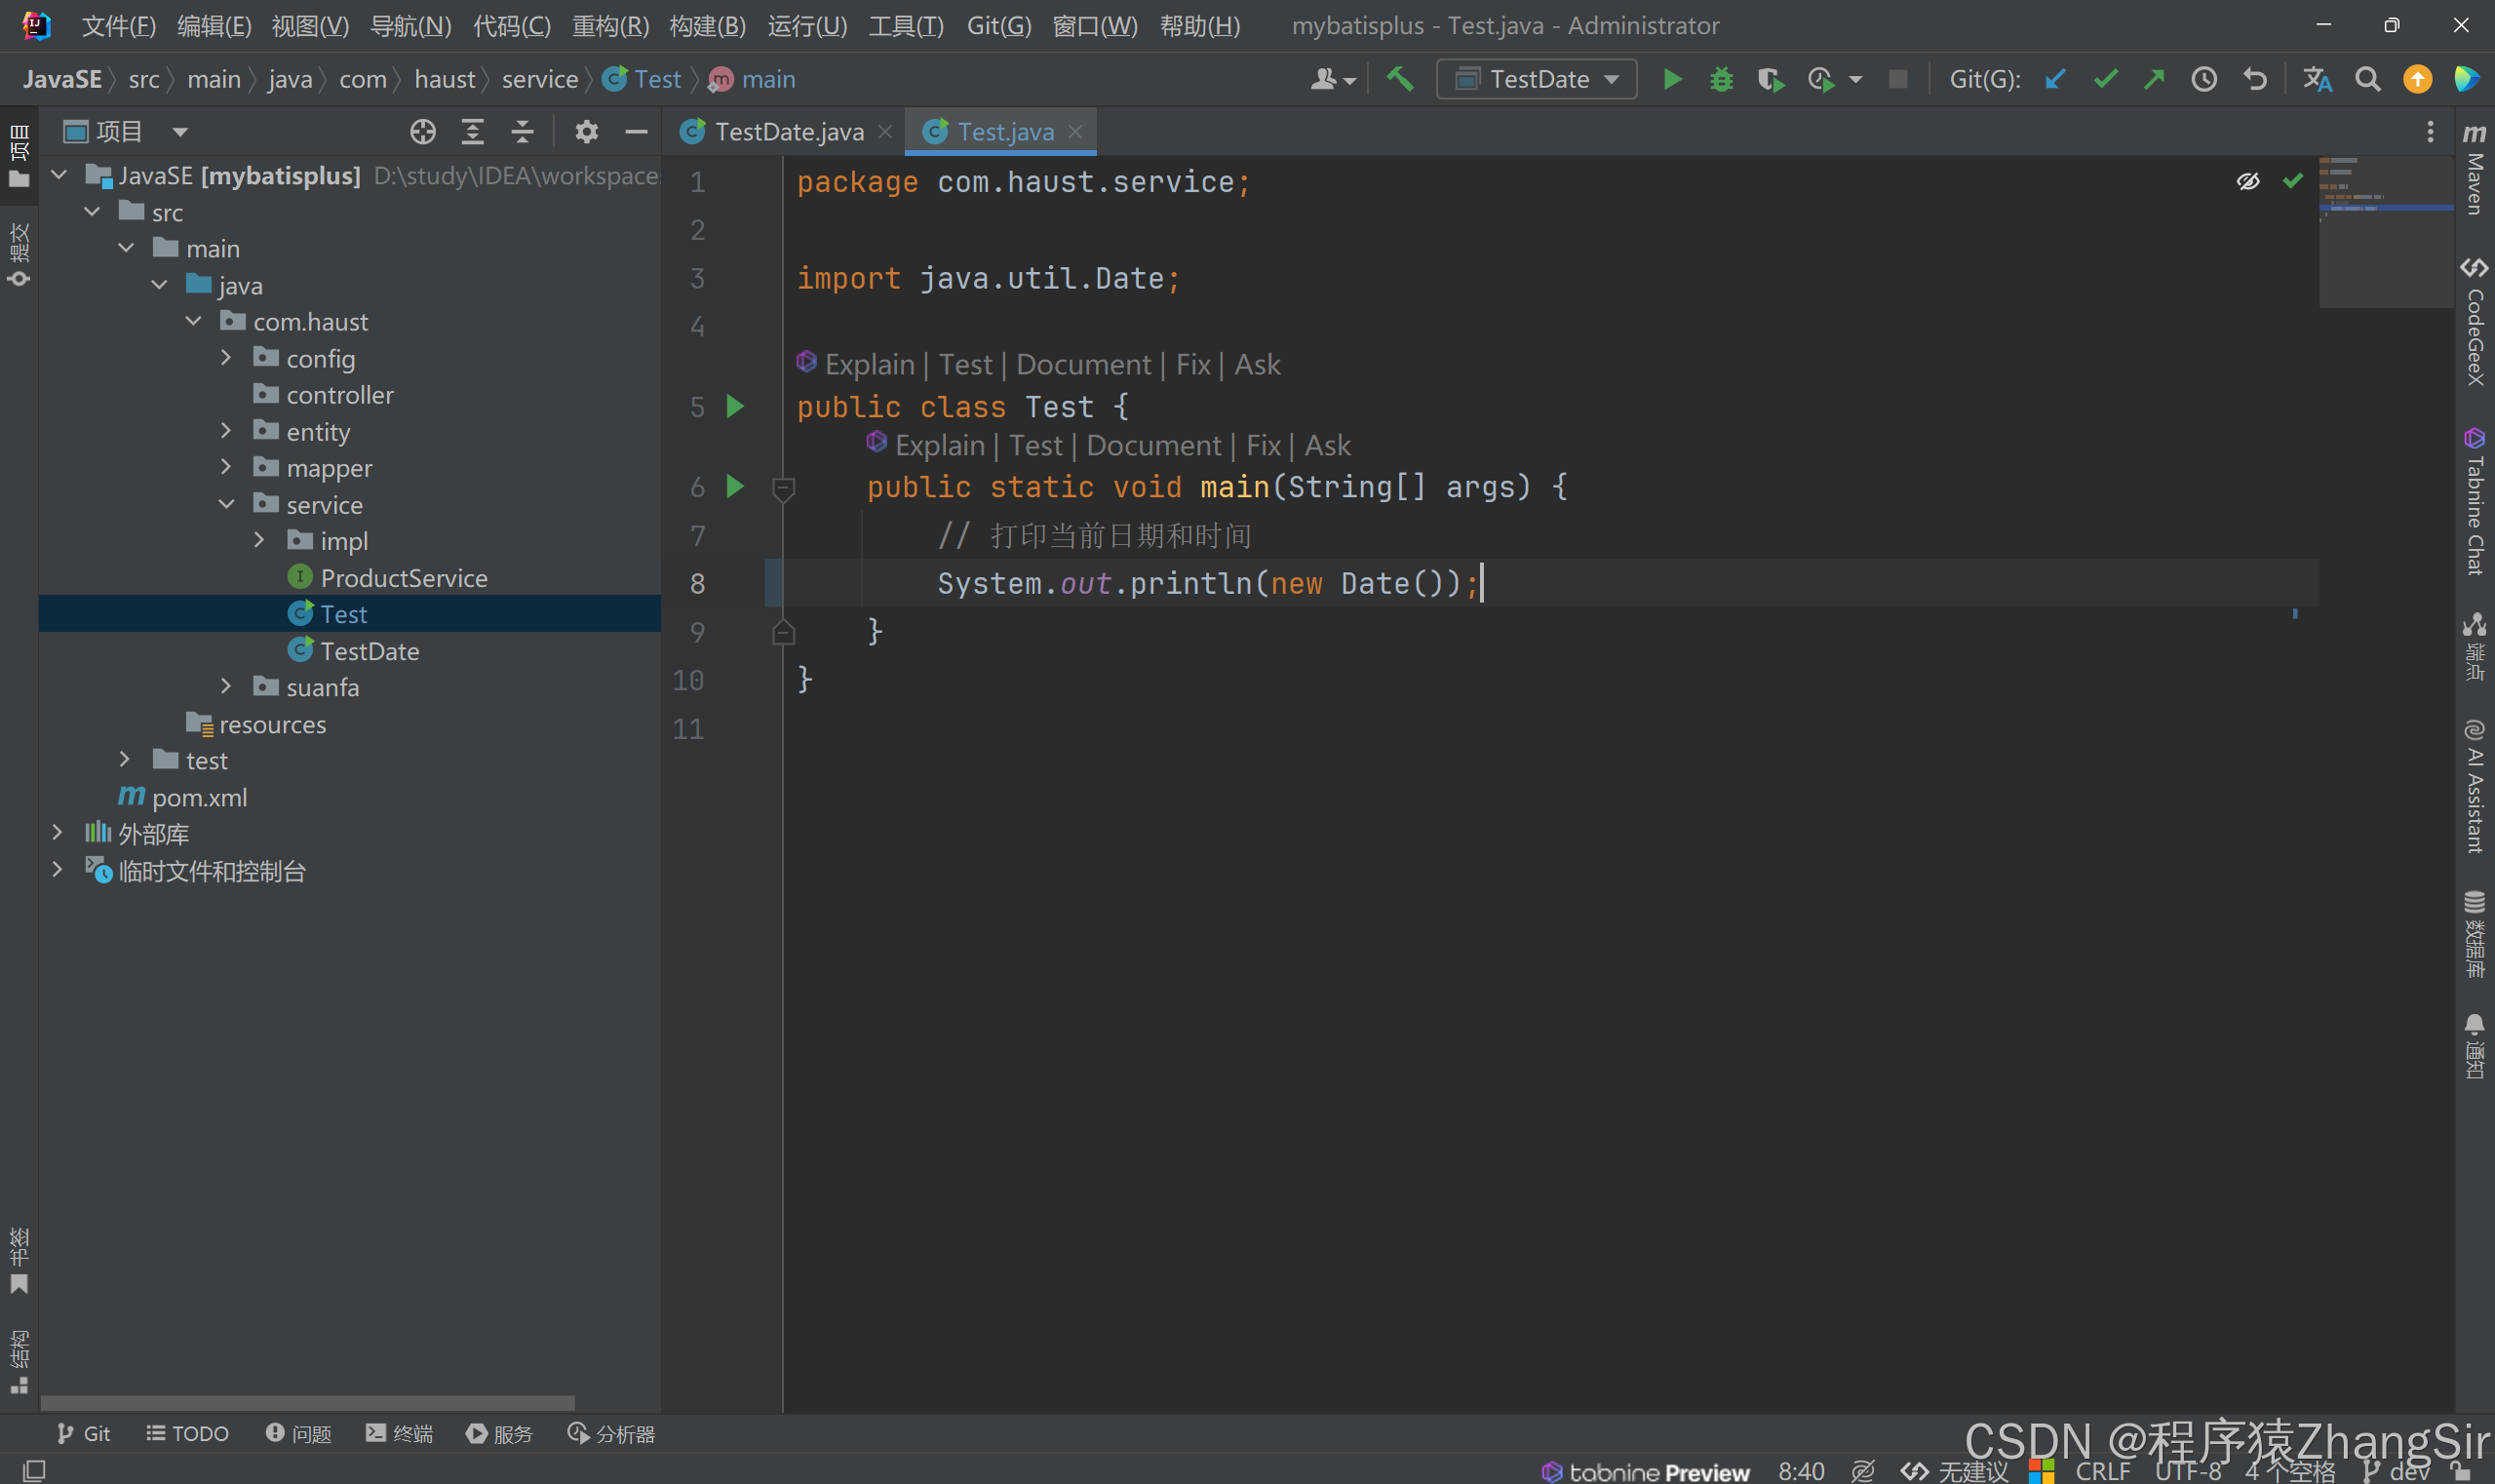Viewport: 2495px width, 1484px height.
Task: Toggle the crossed-eye inspection widget icon
Action: pos(2248,181)
